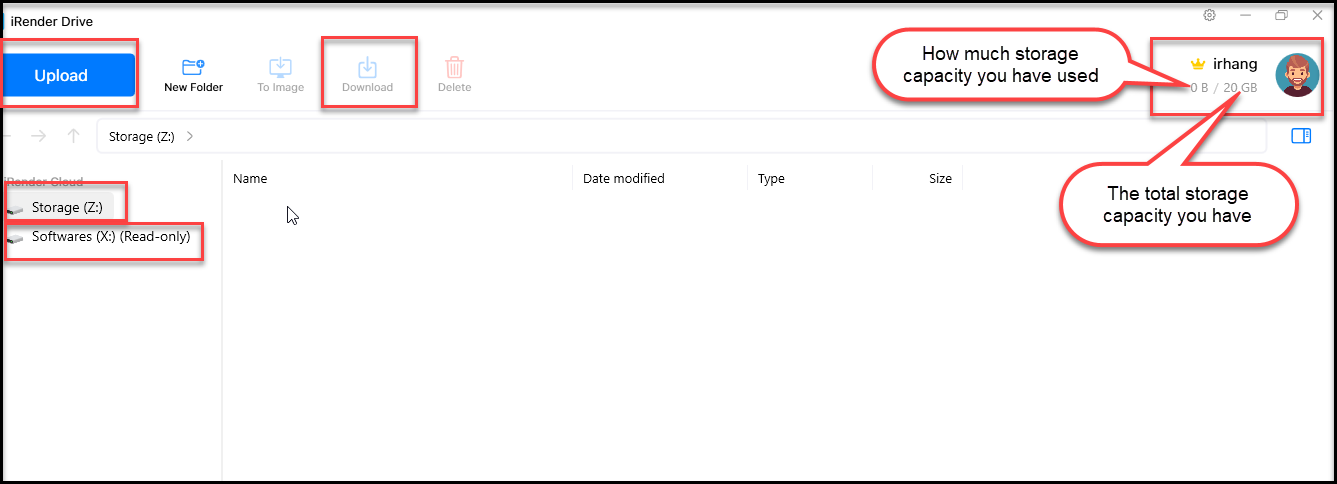Go up one level with up arrow
The width and height of the screenshot is (1337, 484).
(73, 136)
